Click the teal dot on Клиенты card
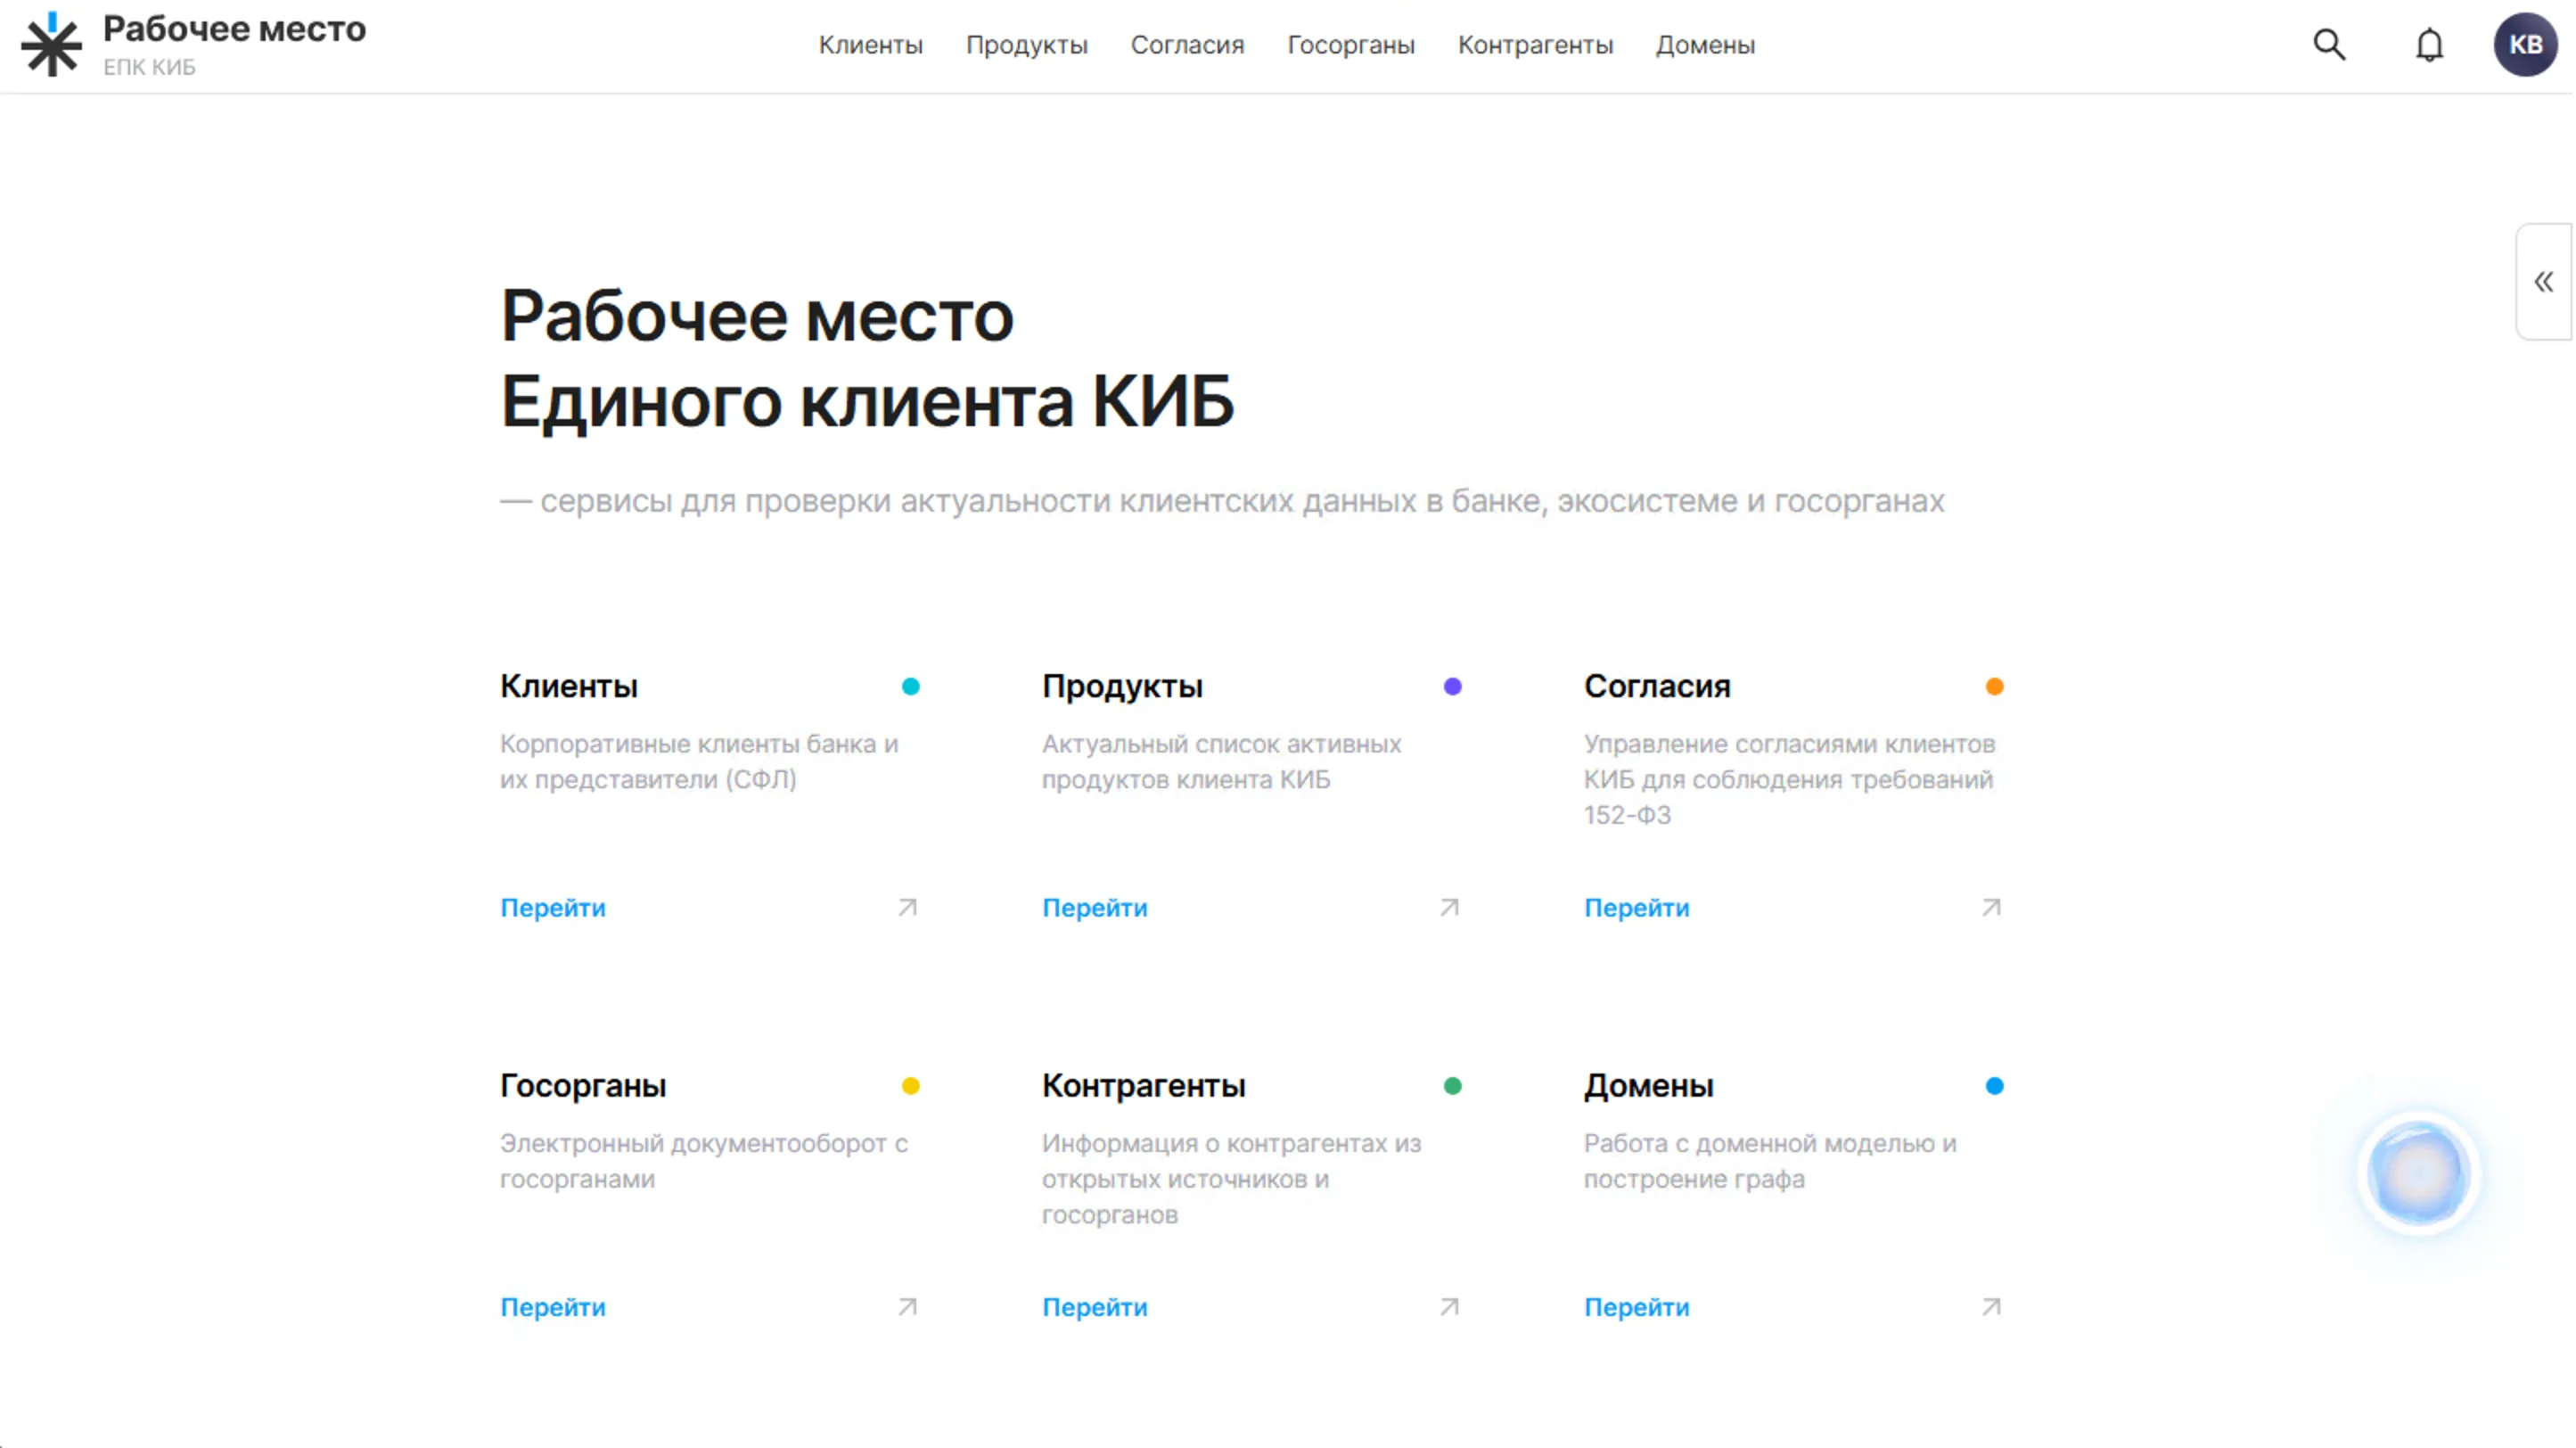The width and height of the screenshot is (2576, 1448). point(910,686)
